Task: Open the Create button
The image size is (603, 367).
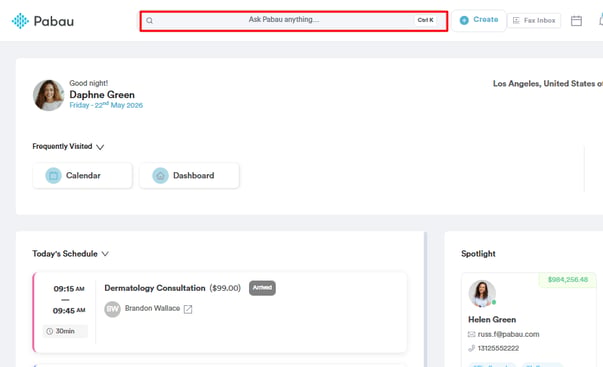Action: (479, 20)
